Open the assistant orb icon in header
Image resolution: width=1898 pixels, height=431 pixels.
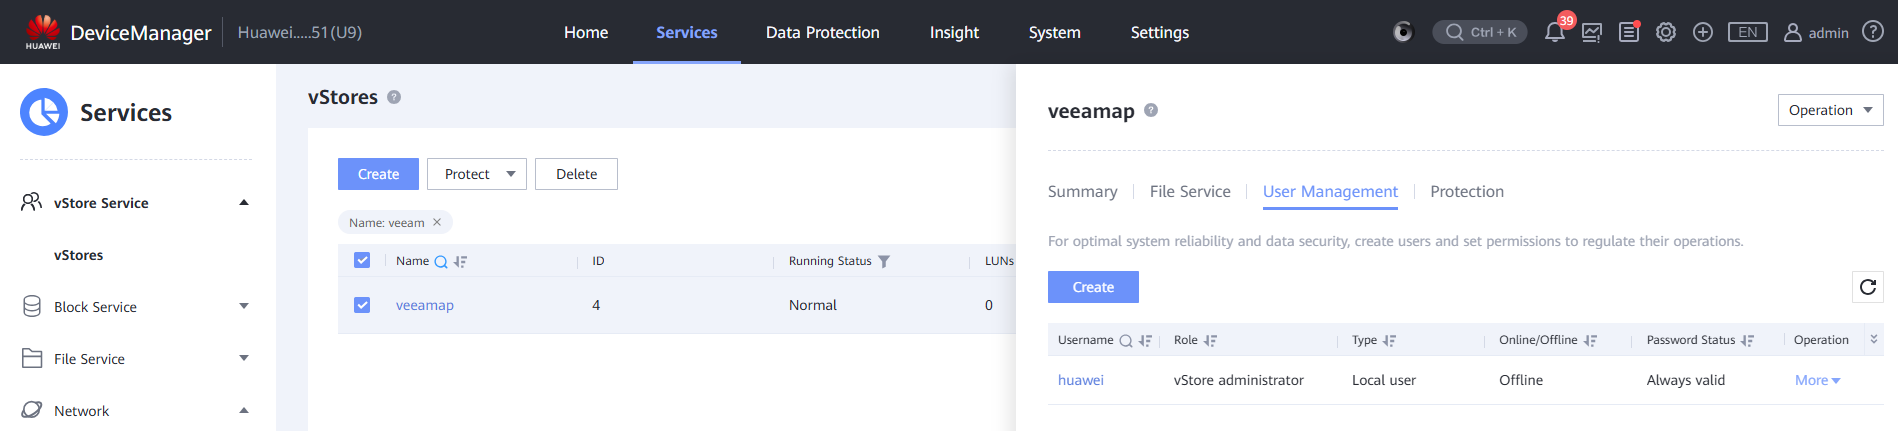click(x=1403, y=32)
